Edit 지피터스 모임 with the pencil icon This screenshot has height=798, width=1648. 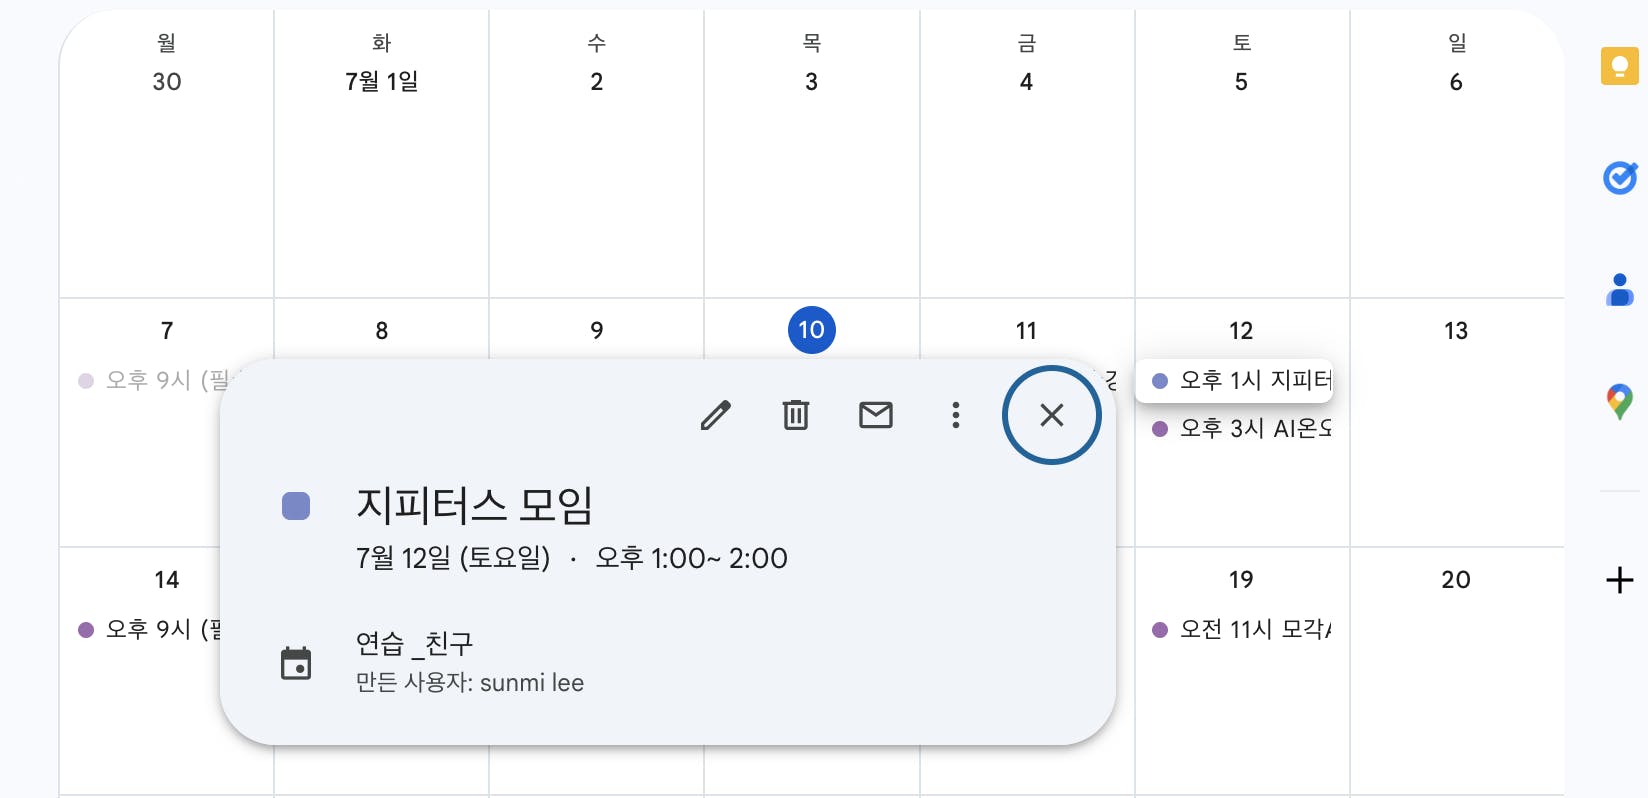(x=716, y=415)
